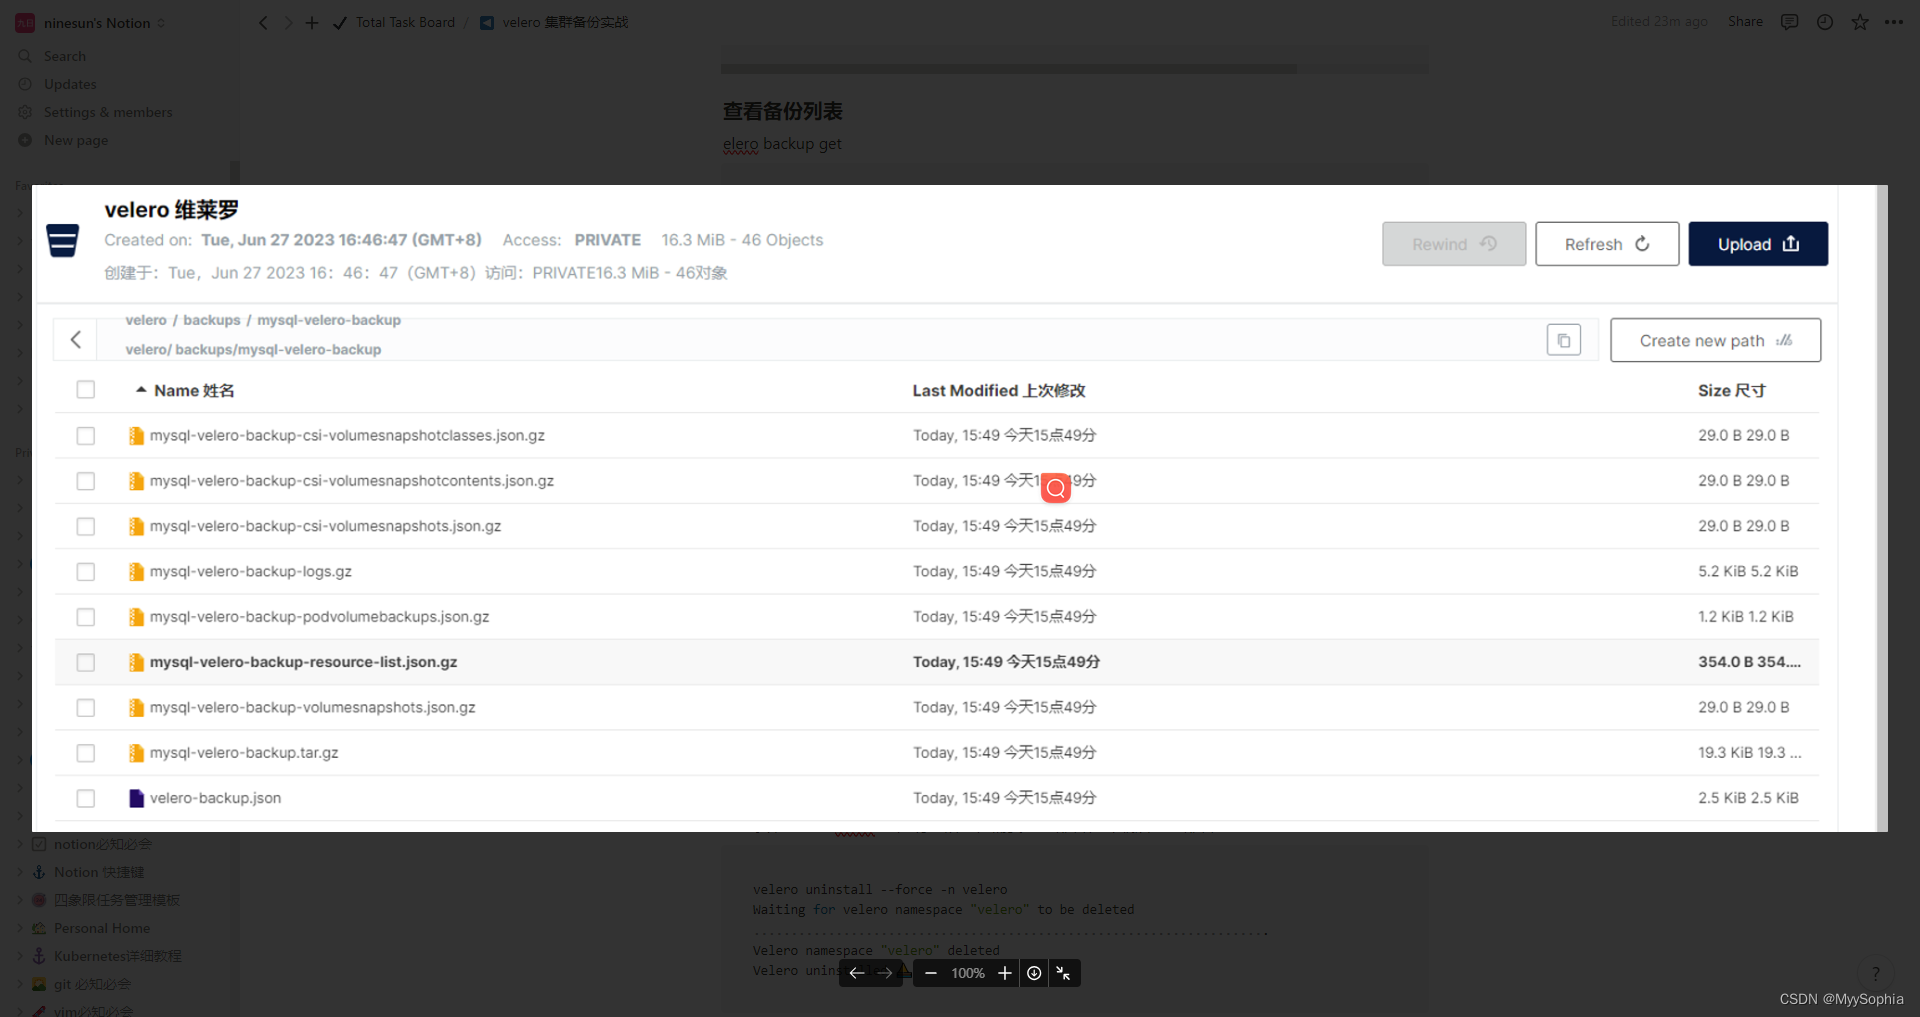This screenshot has width=1920, height=1017.
Task: Download the image with the viewer download icon
Action: [x=1034, y=973]
